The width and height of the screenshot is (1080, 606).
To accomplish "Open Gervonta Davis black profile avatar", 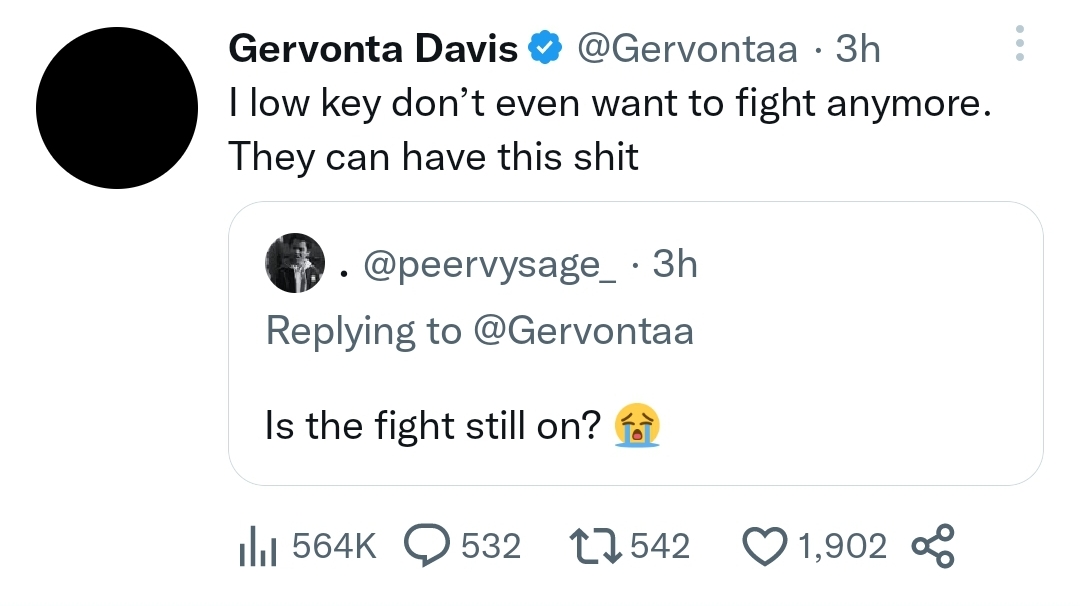I will (x=117, y=108).
